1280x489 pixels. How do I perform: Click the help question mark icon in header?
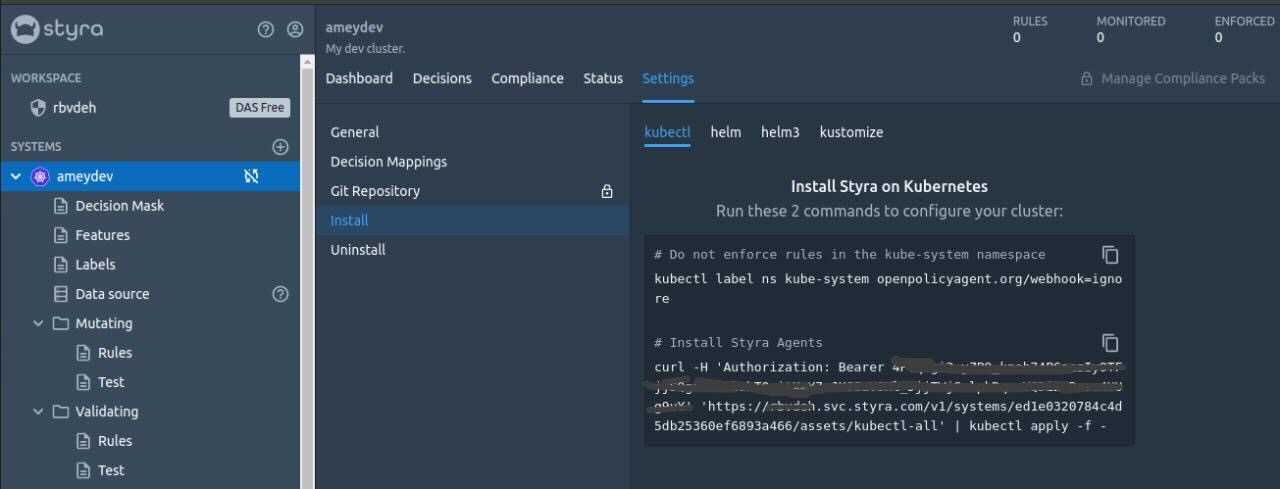click(265, 30)
